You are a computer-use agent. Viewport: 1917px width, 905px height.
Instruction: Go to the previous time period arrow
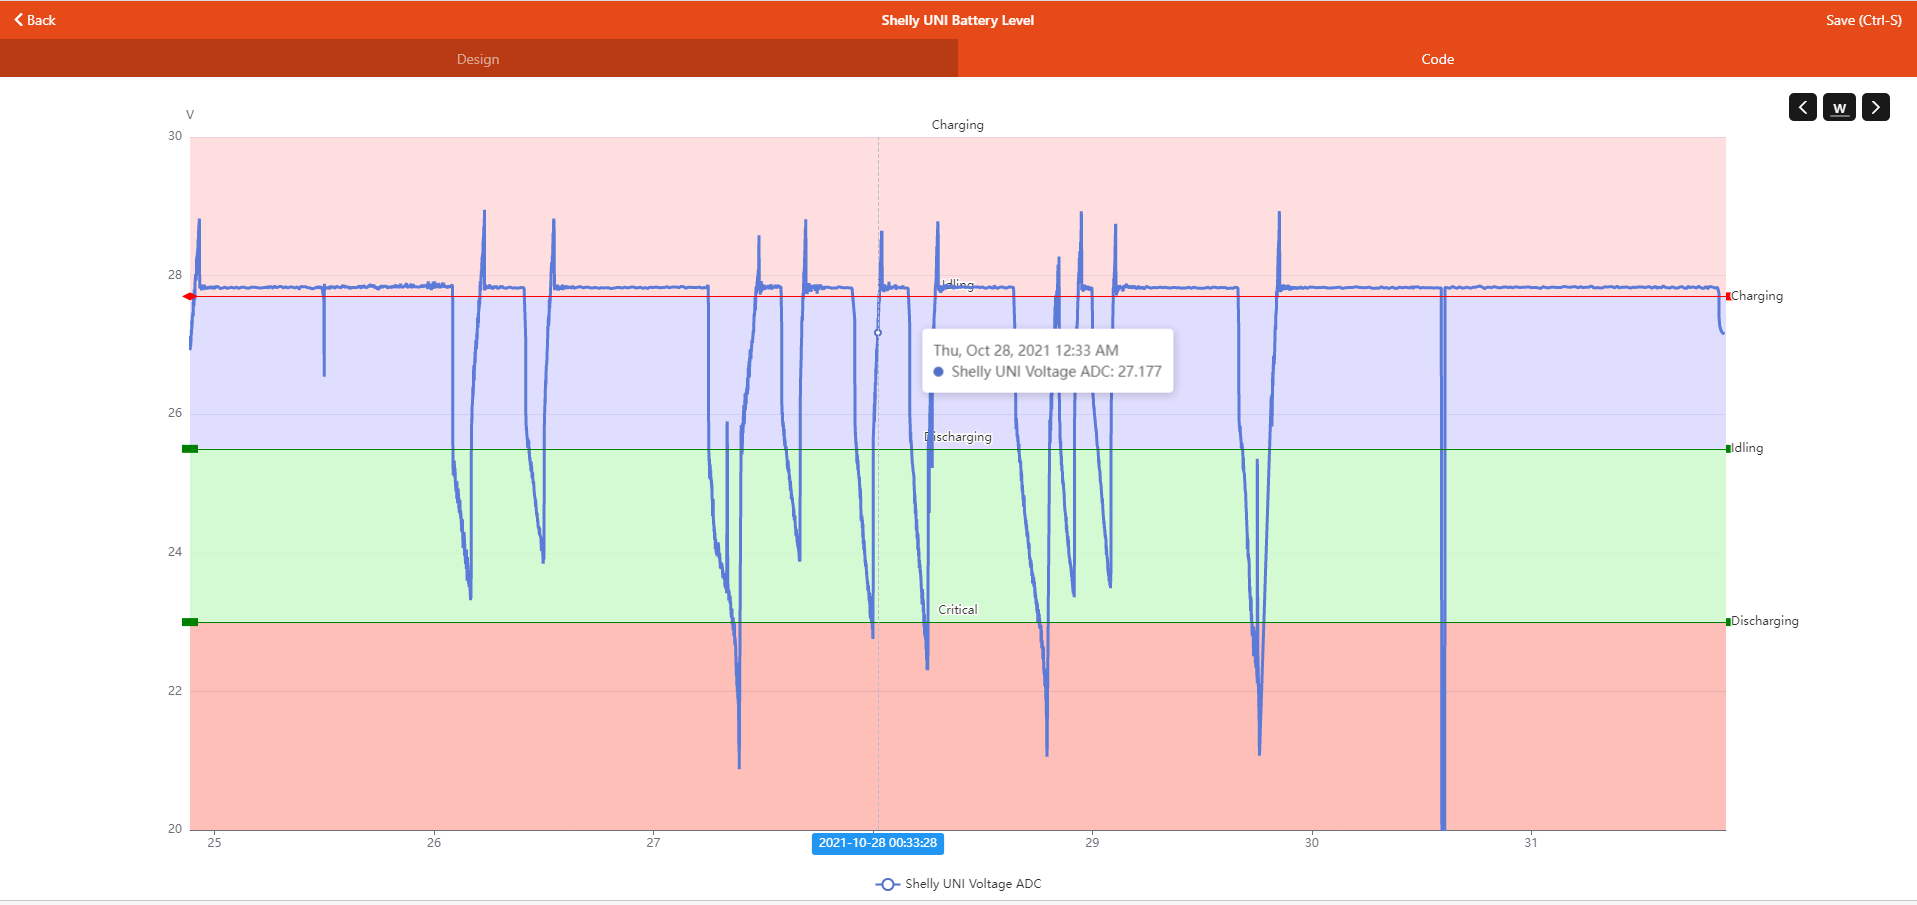click(x=1802, y=107)
